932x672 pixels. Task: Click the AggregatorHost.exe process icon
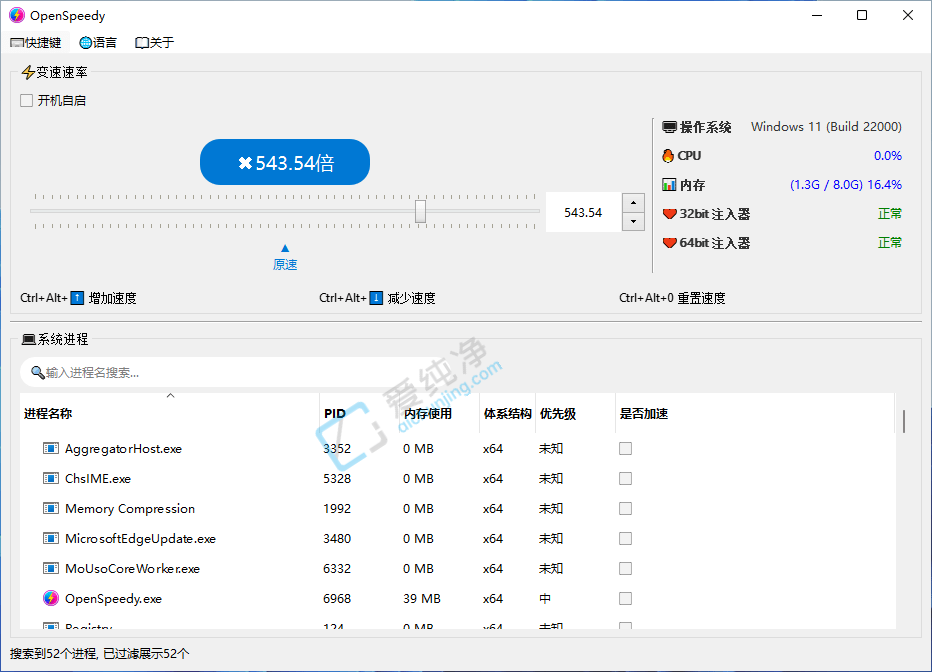point(51,448)
